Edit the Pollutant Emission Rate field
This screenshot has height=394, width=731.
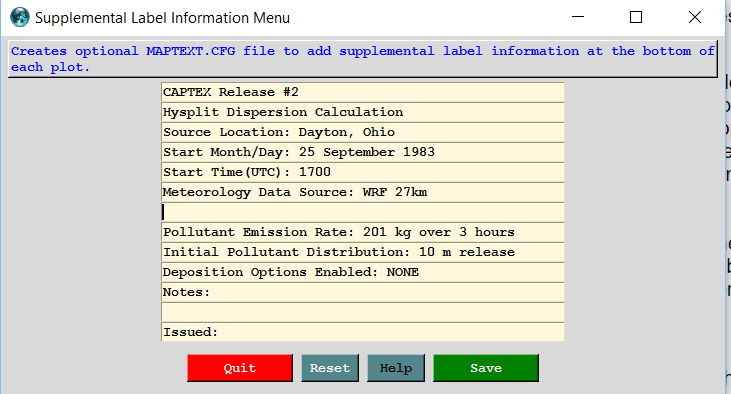pos(363,233)
